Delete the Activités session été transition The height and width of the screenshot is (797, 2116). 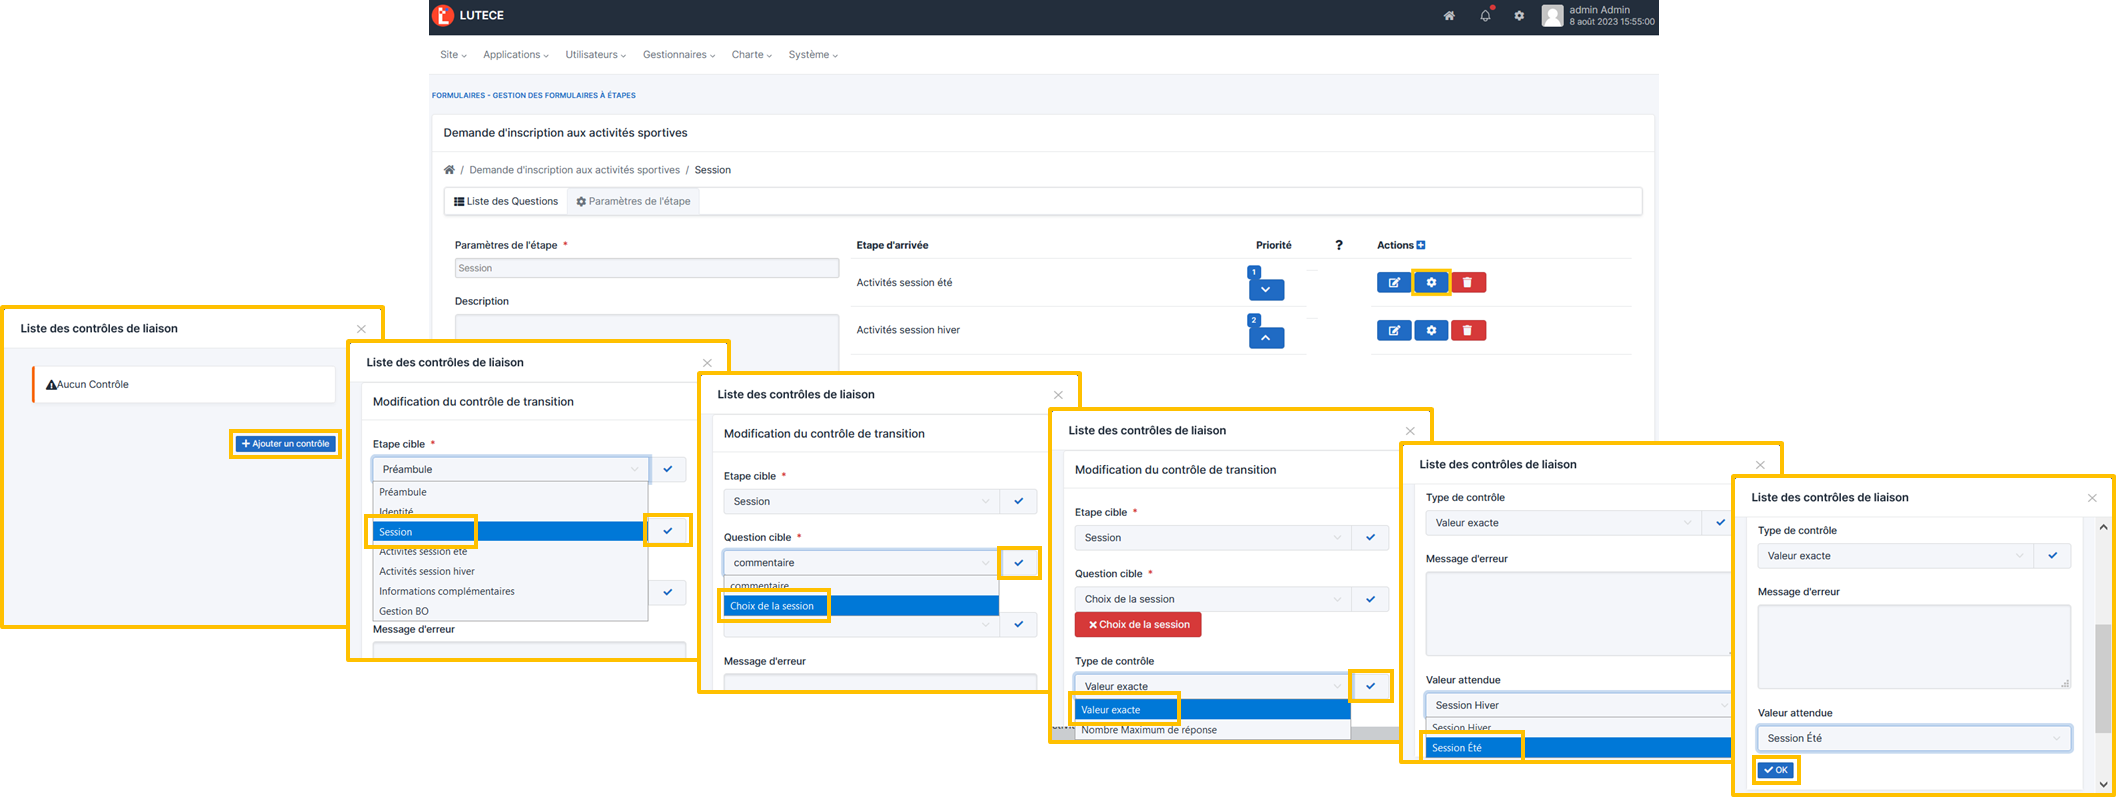[x=1468, y=283]
